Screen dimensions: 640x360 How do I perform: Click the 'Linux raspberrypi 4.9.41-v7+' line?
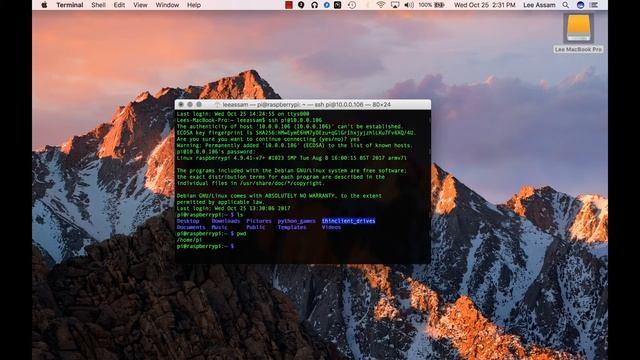(292, 158)
